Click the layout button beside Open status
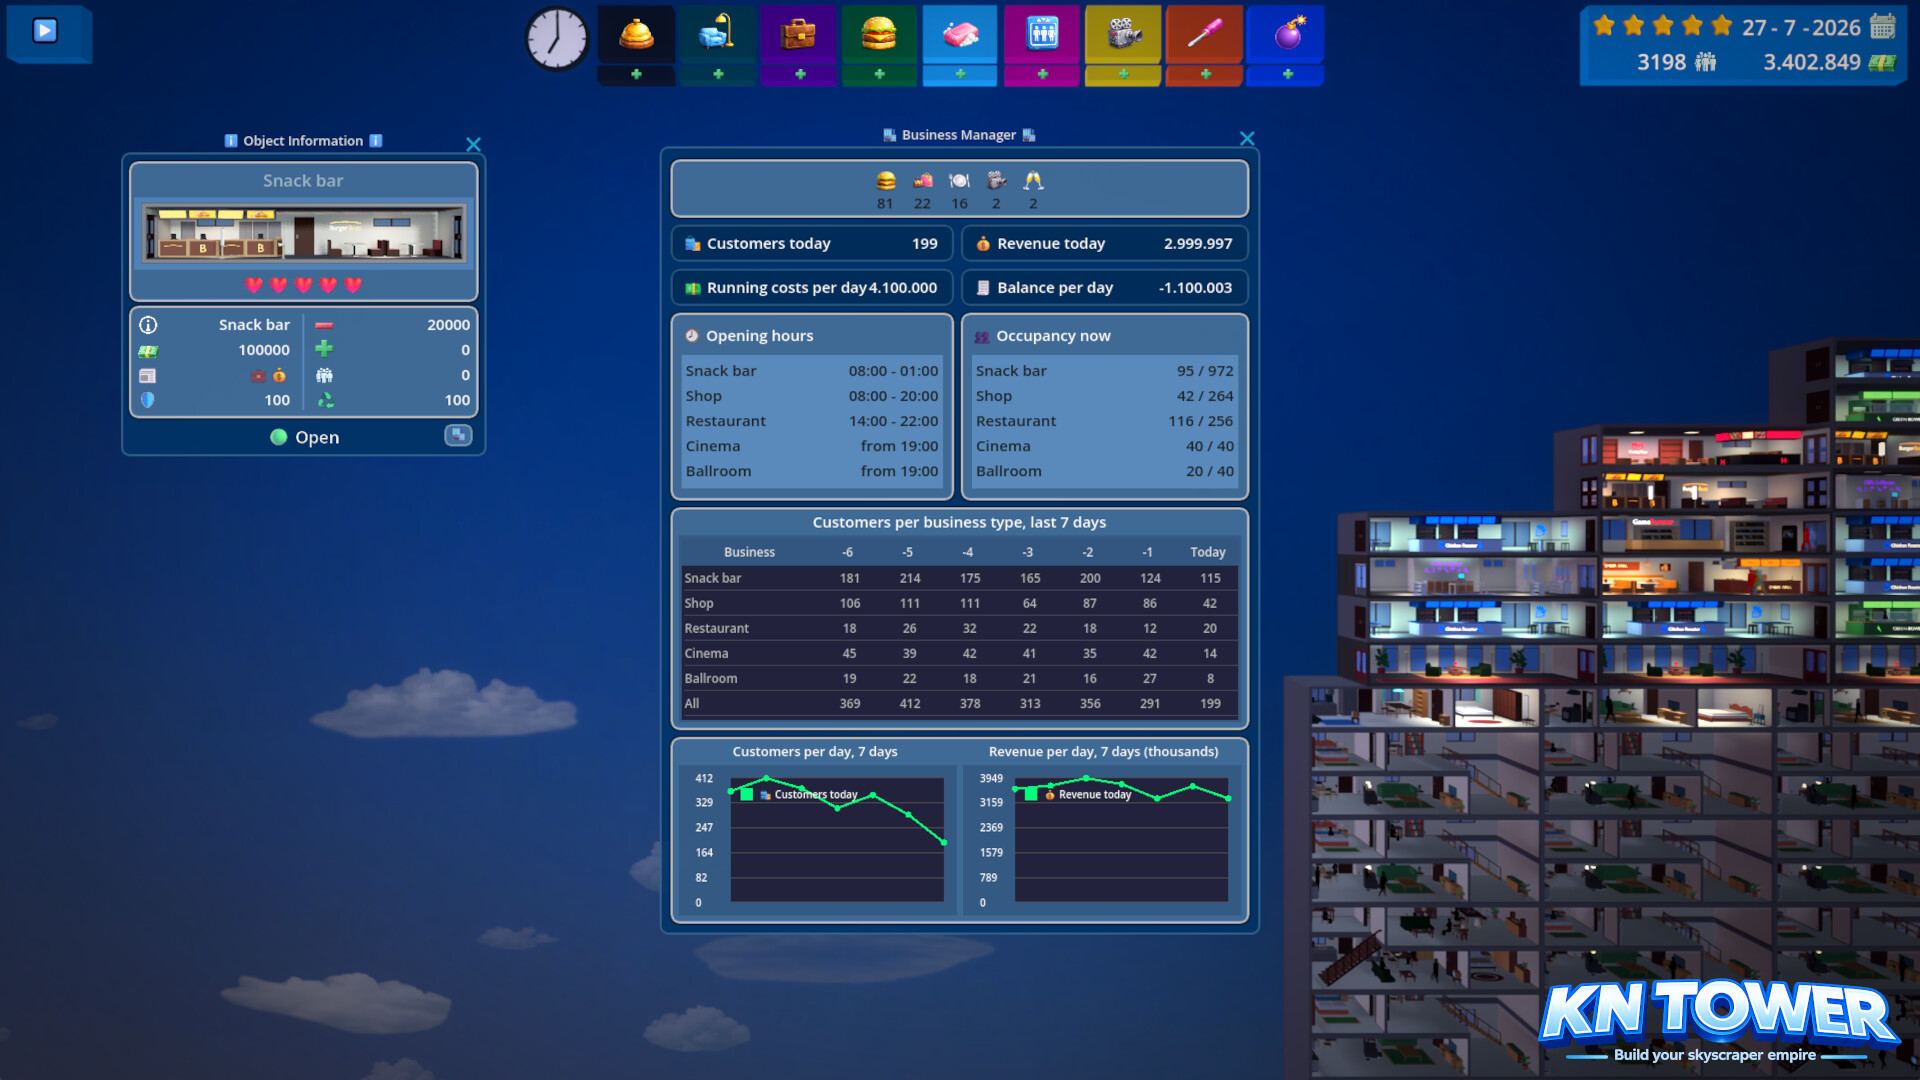This screenshot has width=1920, height=1080. tap(458, 435)
